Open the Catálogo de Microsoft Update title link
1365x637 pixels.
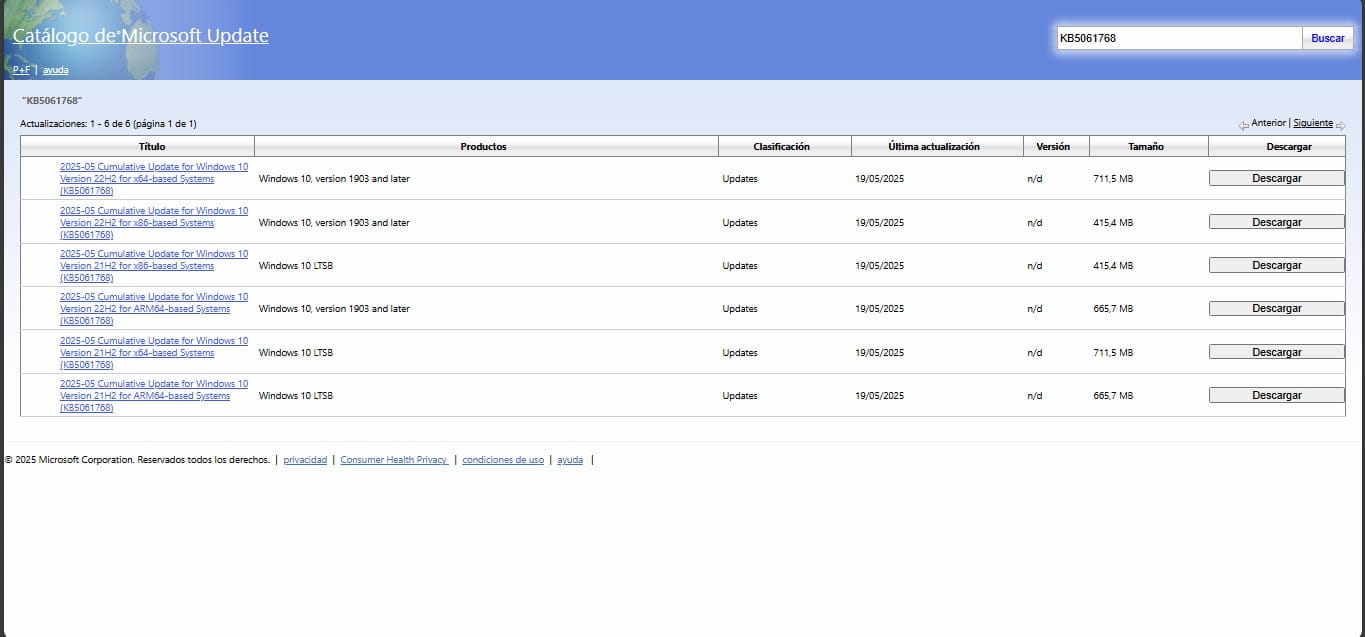click(x=141, y=36)
